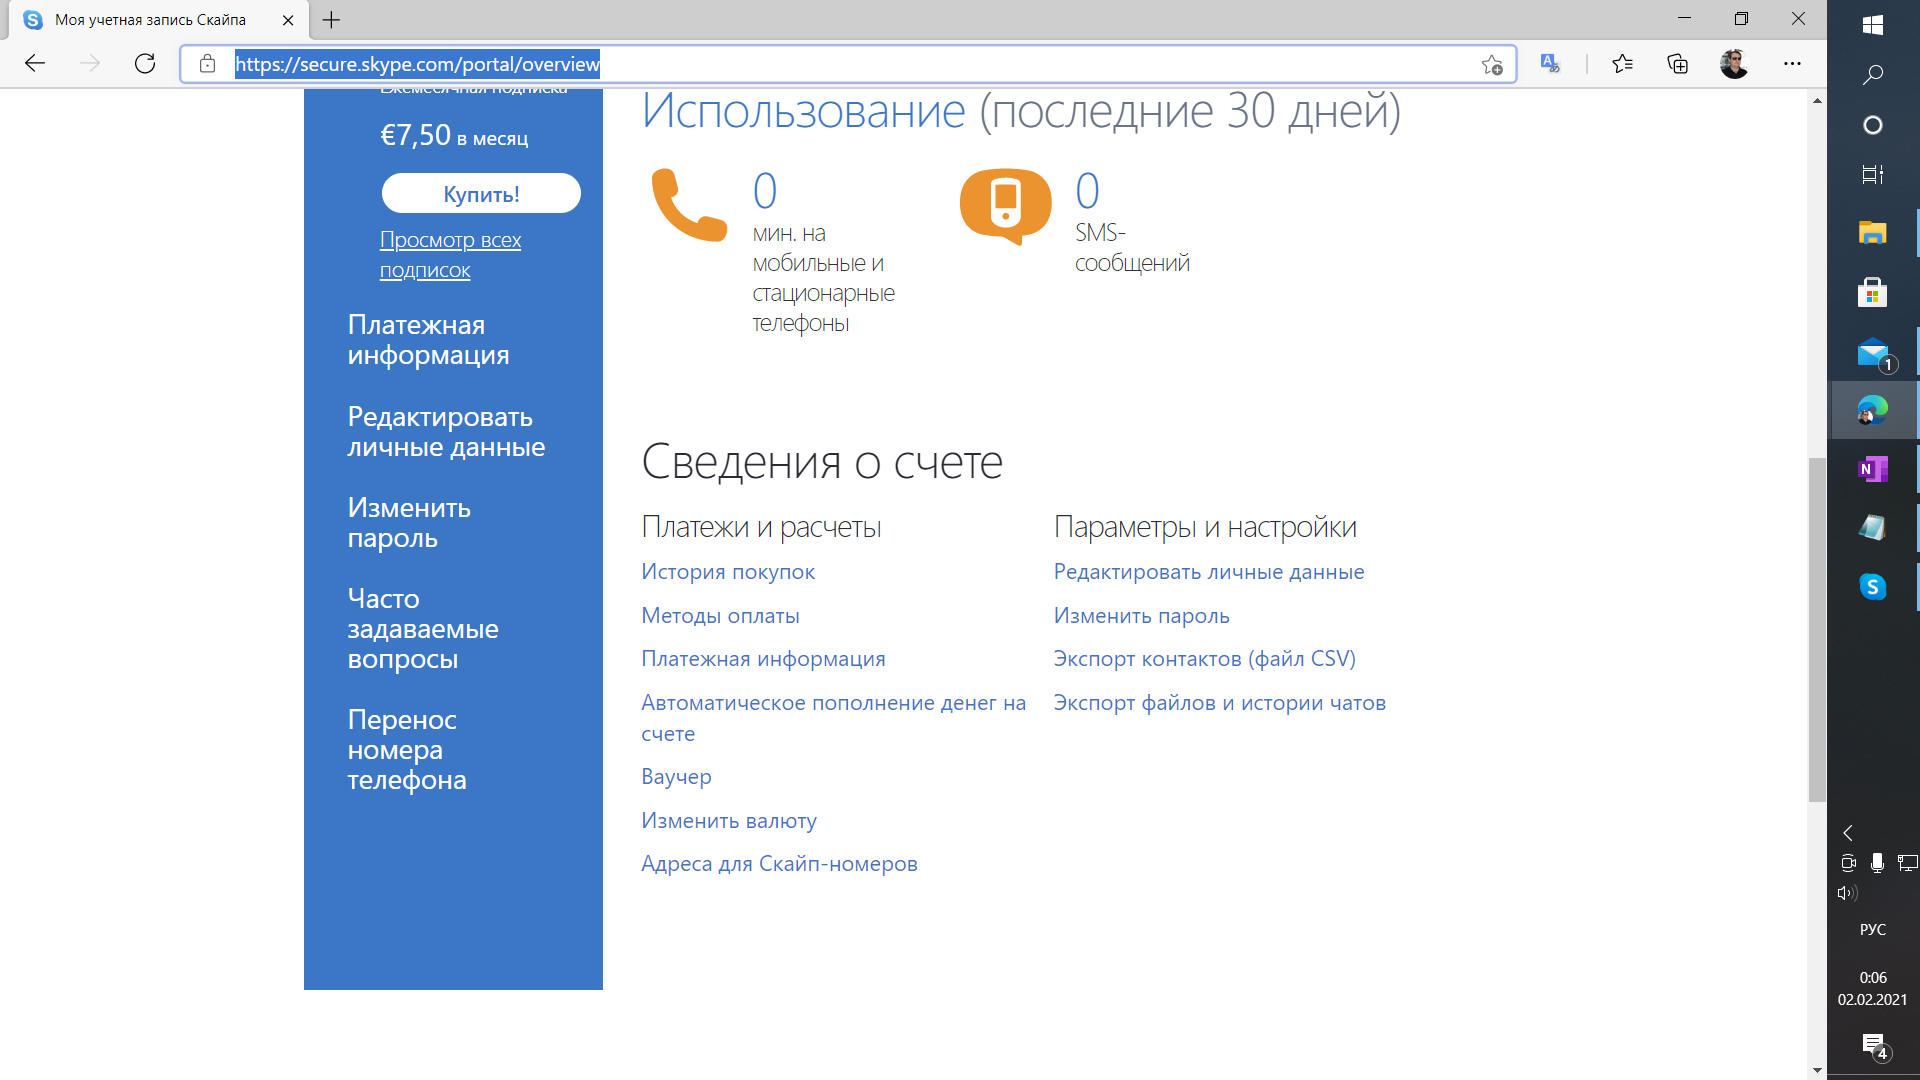Select the Skype account browser tab
Screen dimensions: 1920x1080
[160, 20]
